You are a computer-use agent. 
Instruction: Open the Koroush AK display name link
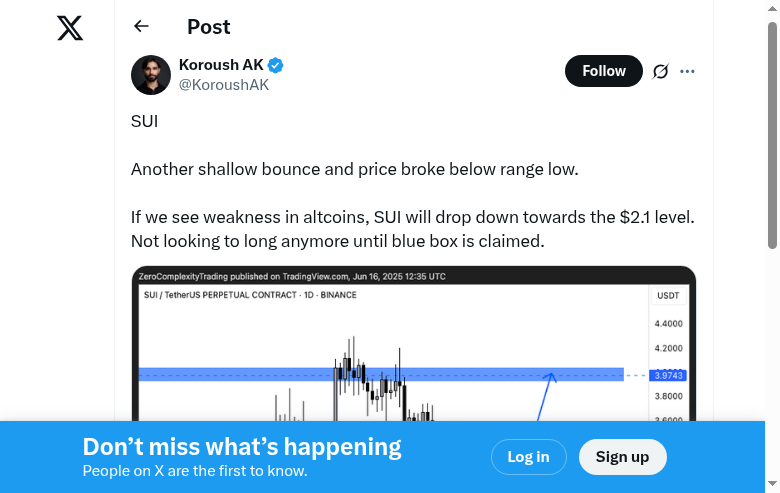(221, 65)
